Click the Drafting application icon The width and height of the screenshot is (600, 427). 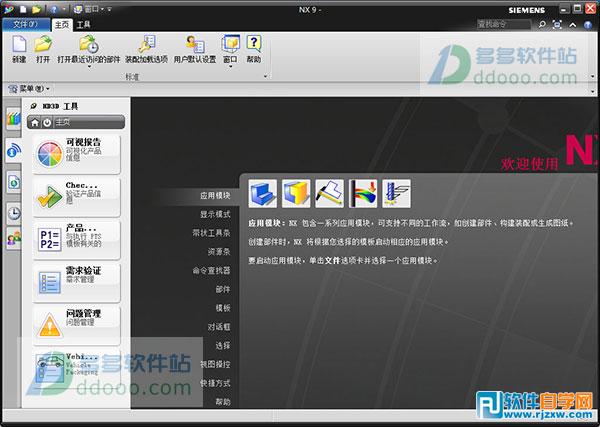[329, 194]
